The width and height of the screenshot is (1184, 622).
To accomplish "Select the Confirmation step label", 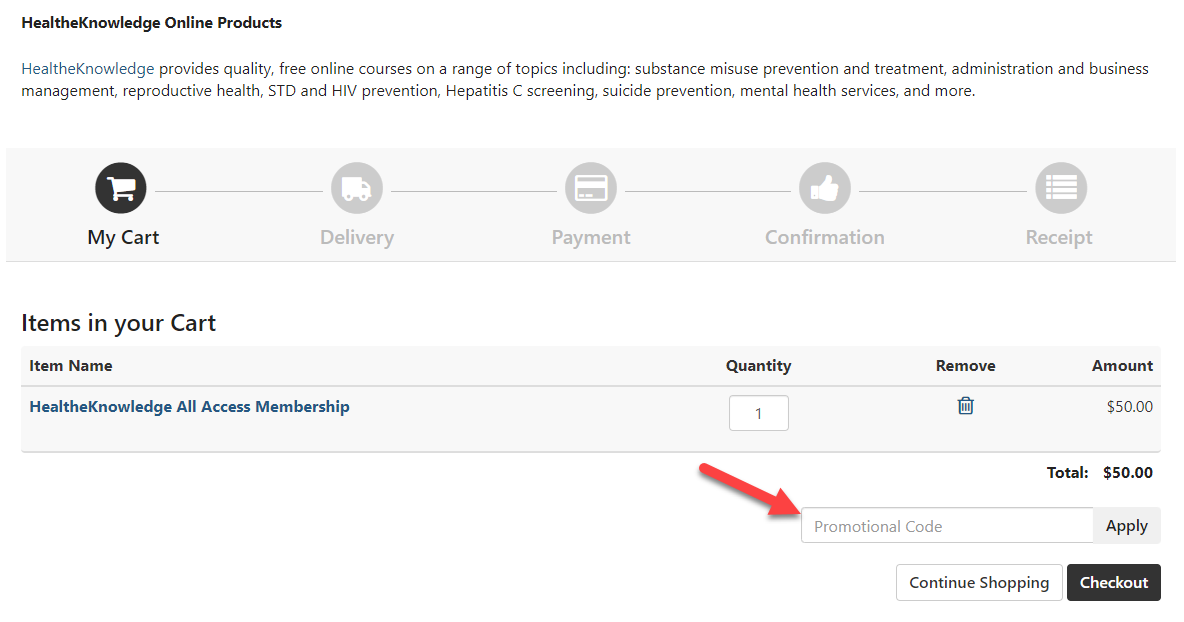I will click(x=825, y=238).
